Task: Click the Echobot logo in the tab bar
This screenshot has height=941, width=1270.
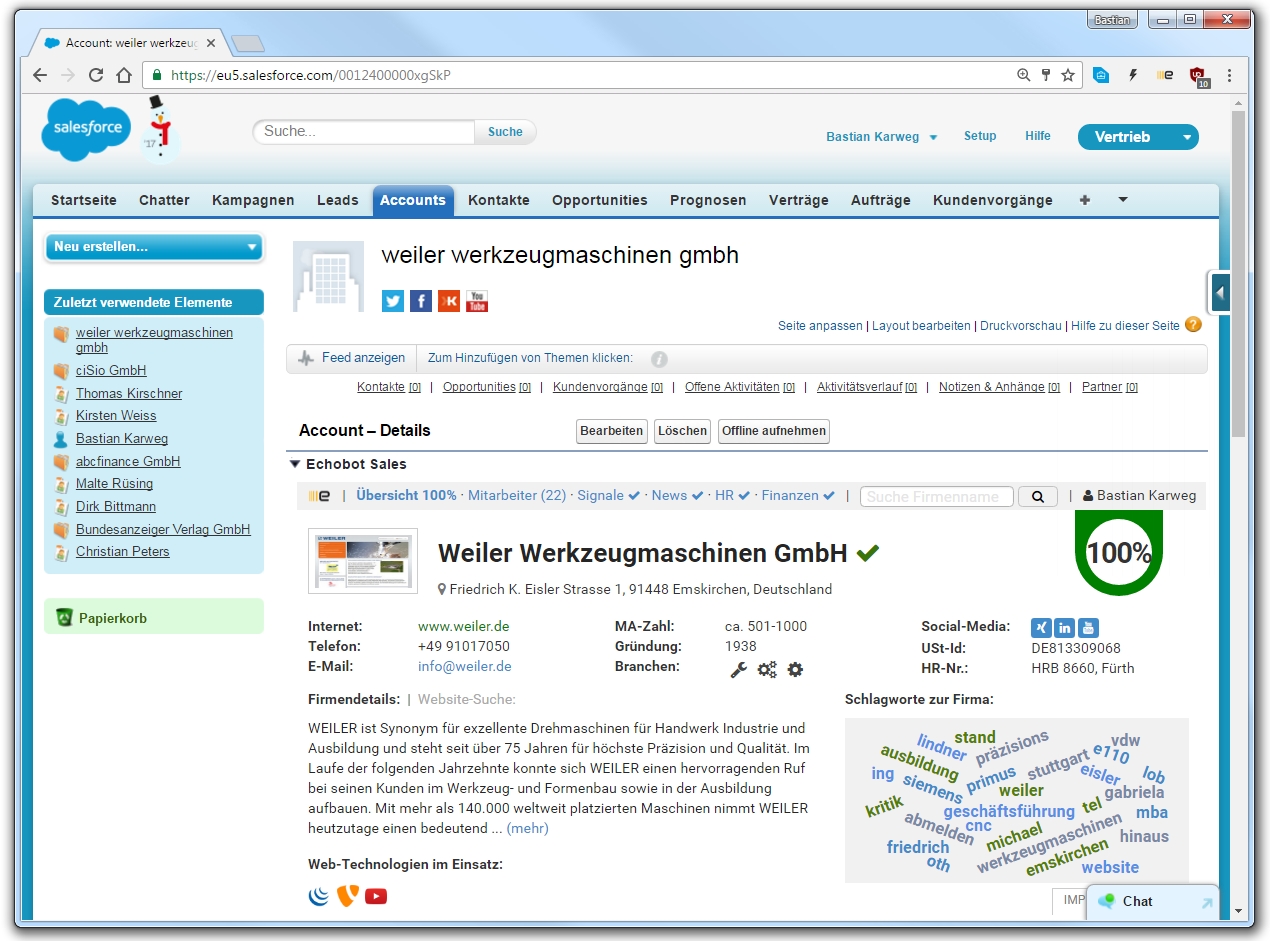Action: click(x=319, y=495)
